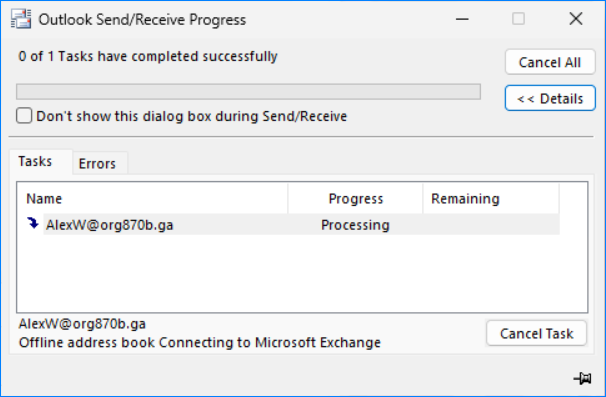
Task: Click the overall send/receive progress bar
Action: coord(249,92)
